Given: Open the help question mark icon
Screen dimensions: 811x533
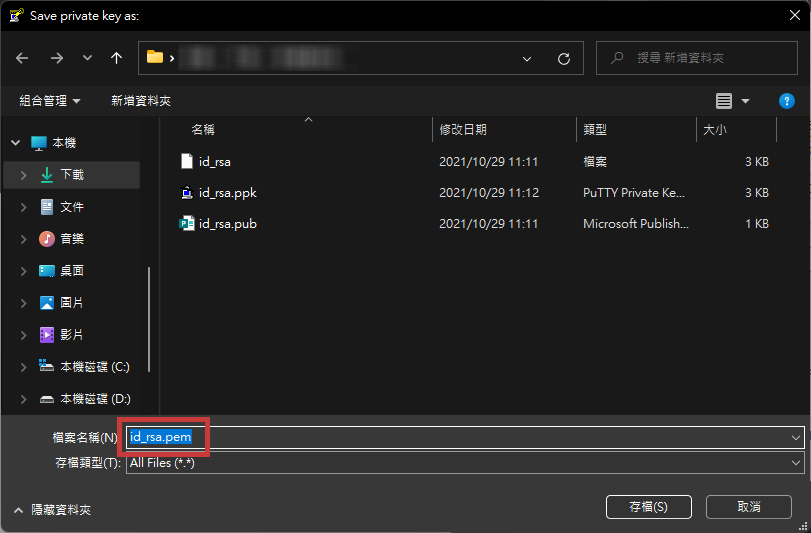Looking at the screenshot, I should (x=786, y=101).
